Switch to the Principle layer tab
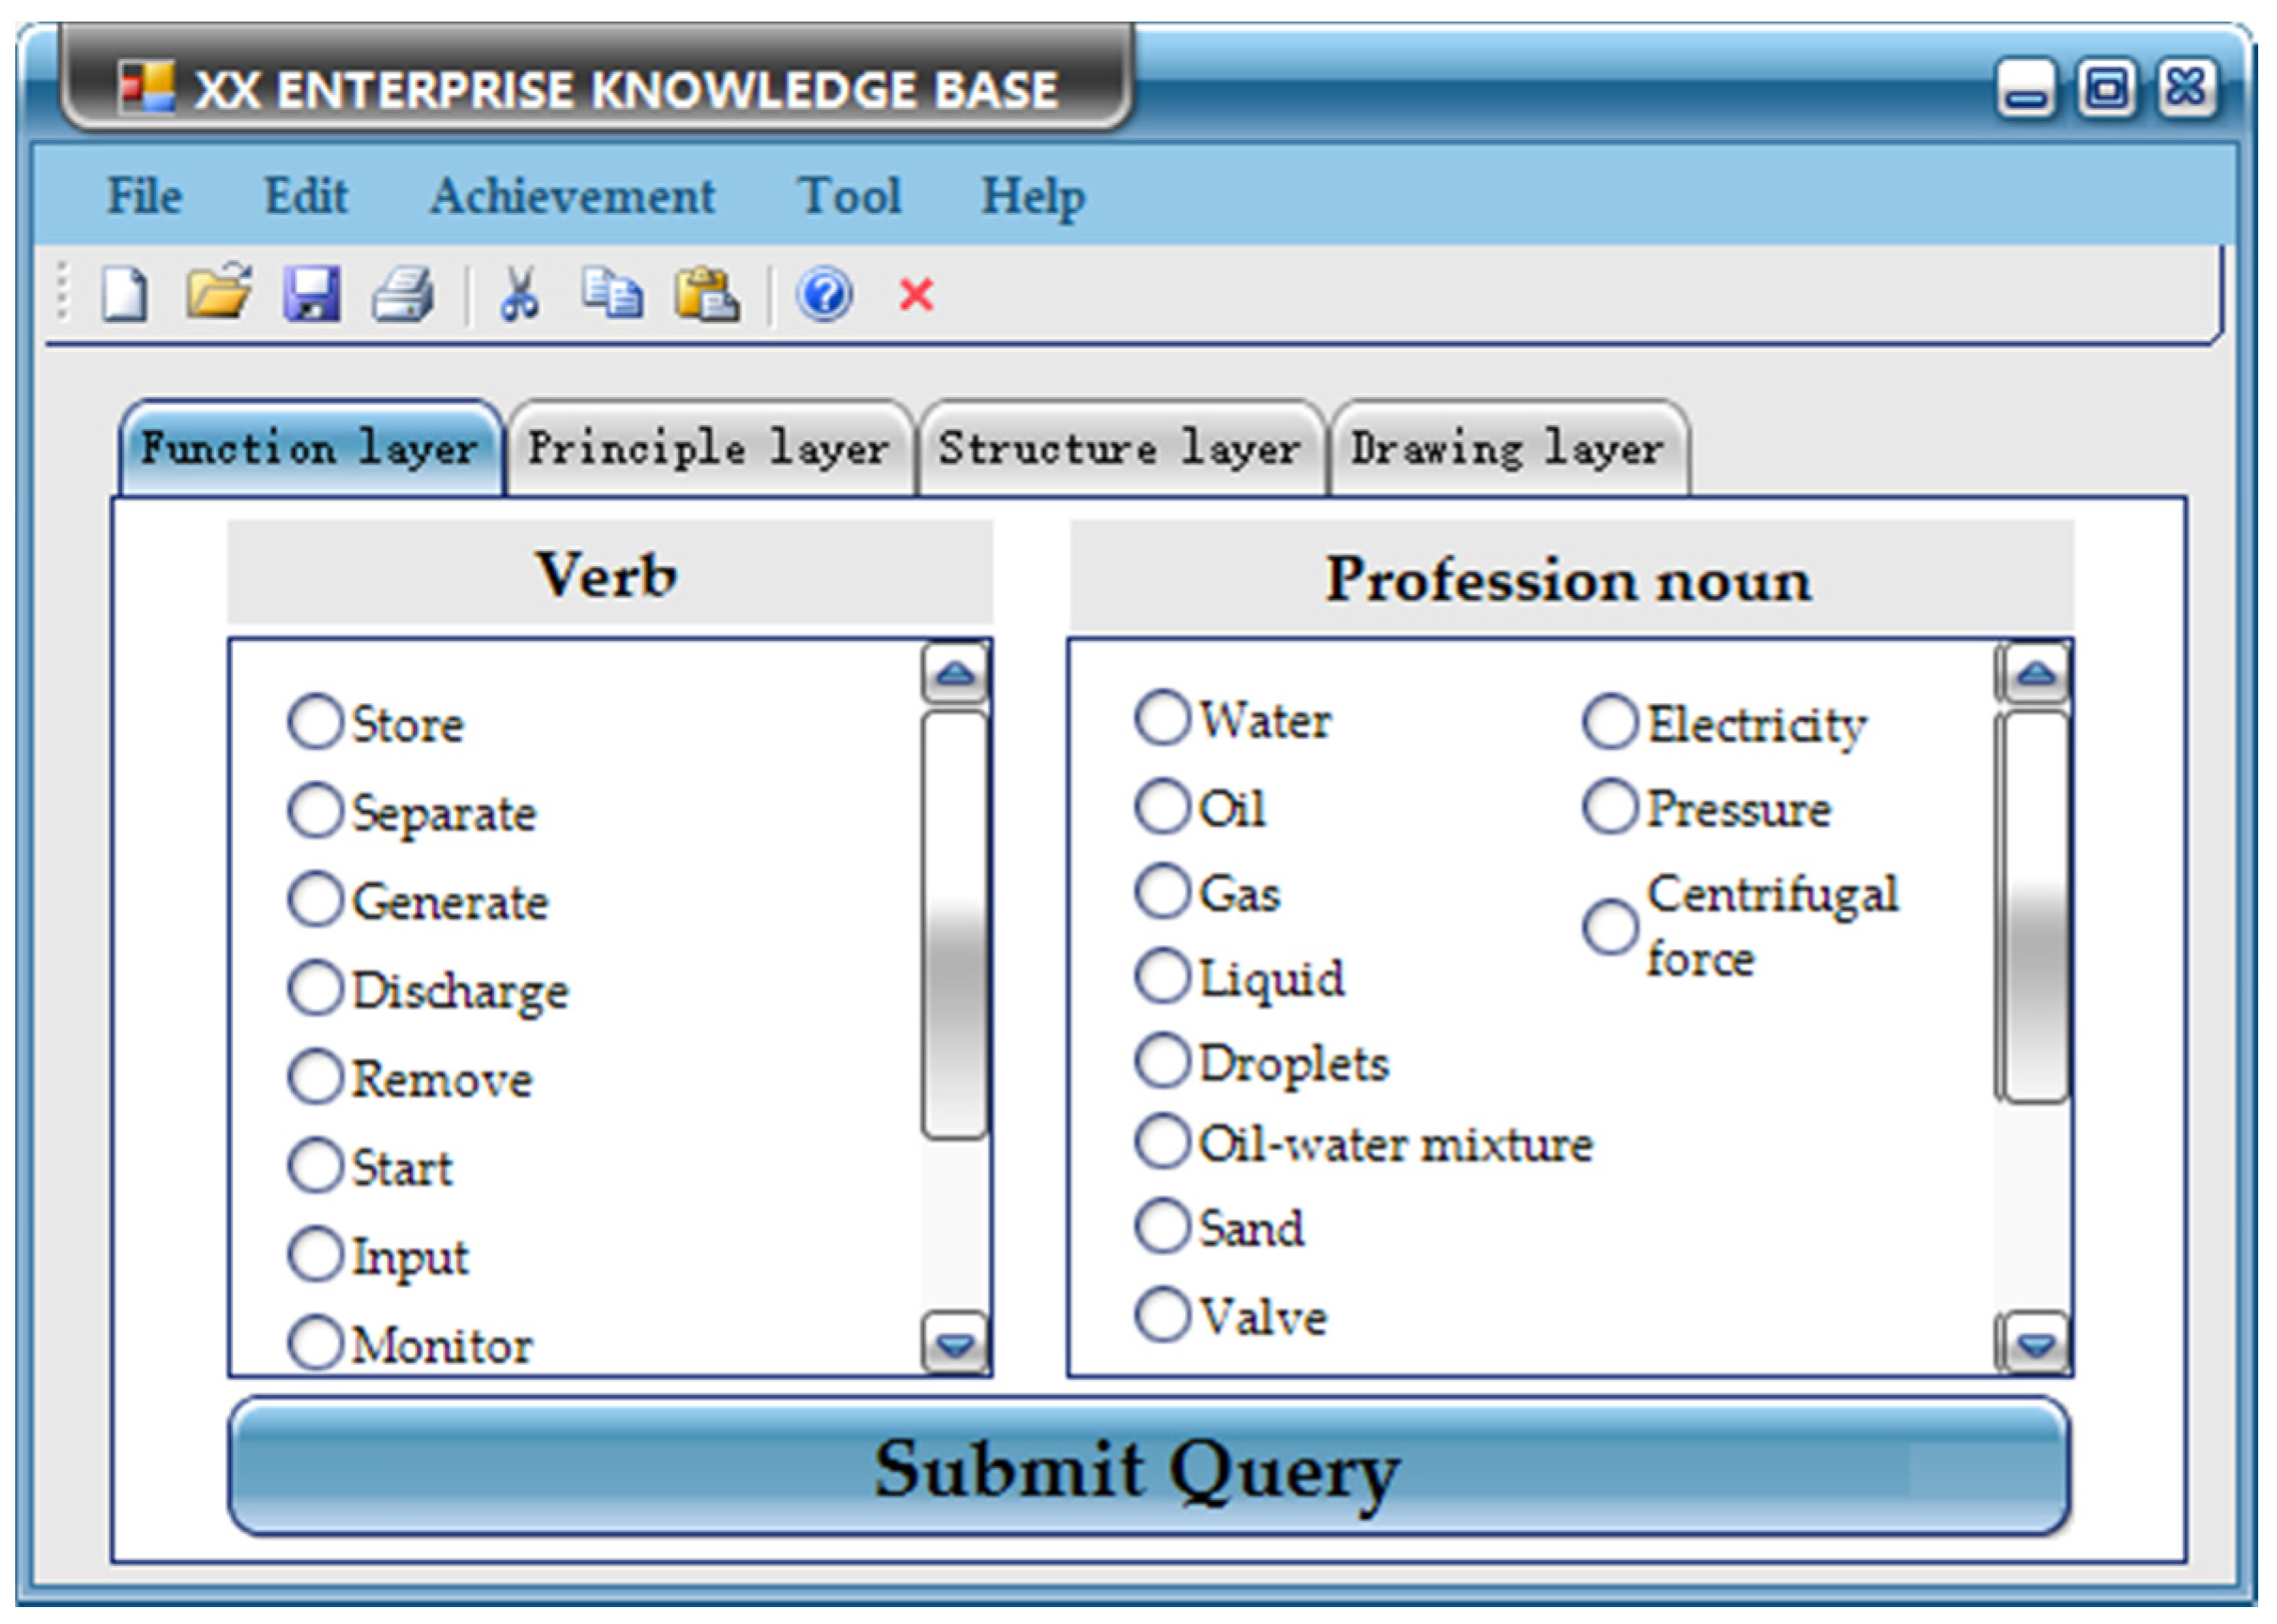This screenshot has width=2277, height=1624. (x=709, y=449)
